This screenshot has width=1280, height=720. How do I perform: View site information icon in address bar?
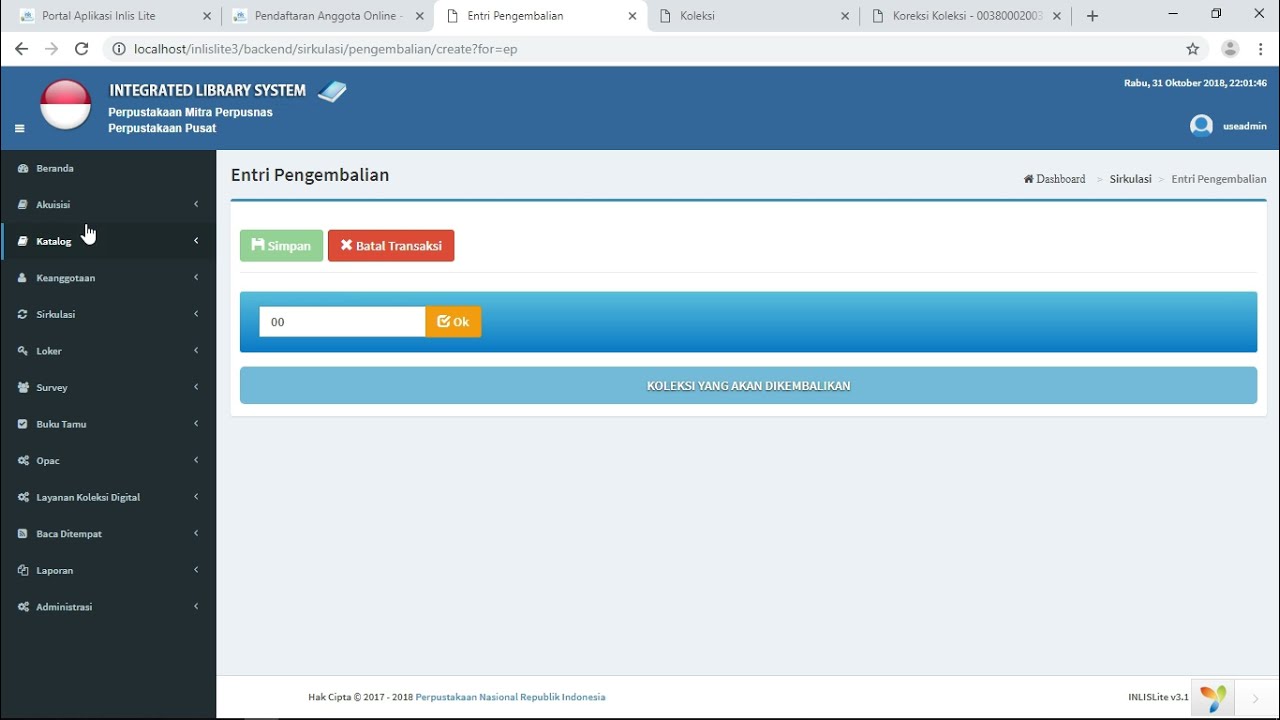pyautogui.click(x=119, y=49)
